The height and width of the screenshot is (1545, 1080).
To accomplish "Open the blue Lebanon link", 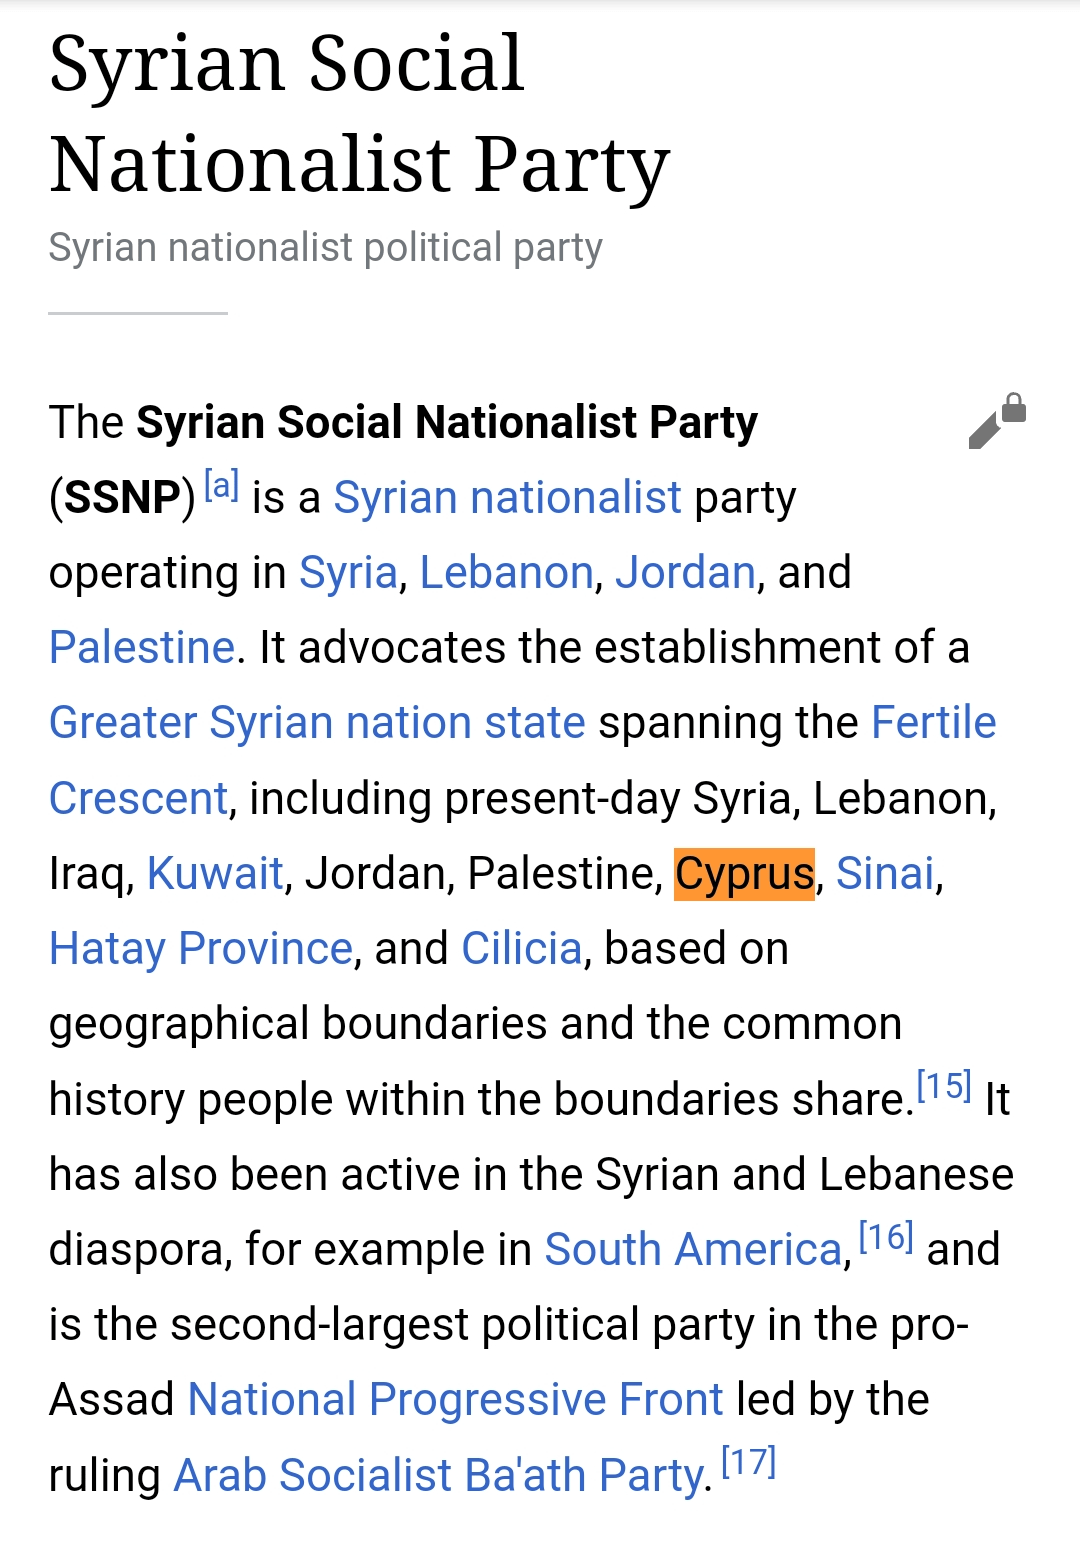I will [x=506, y=573].
